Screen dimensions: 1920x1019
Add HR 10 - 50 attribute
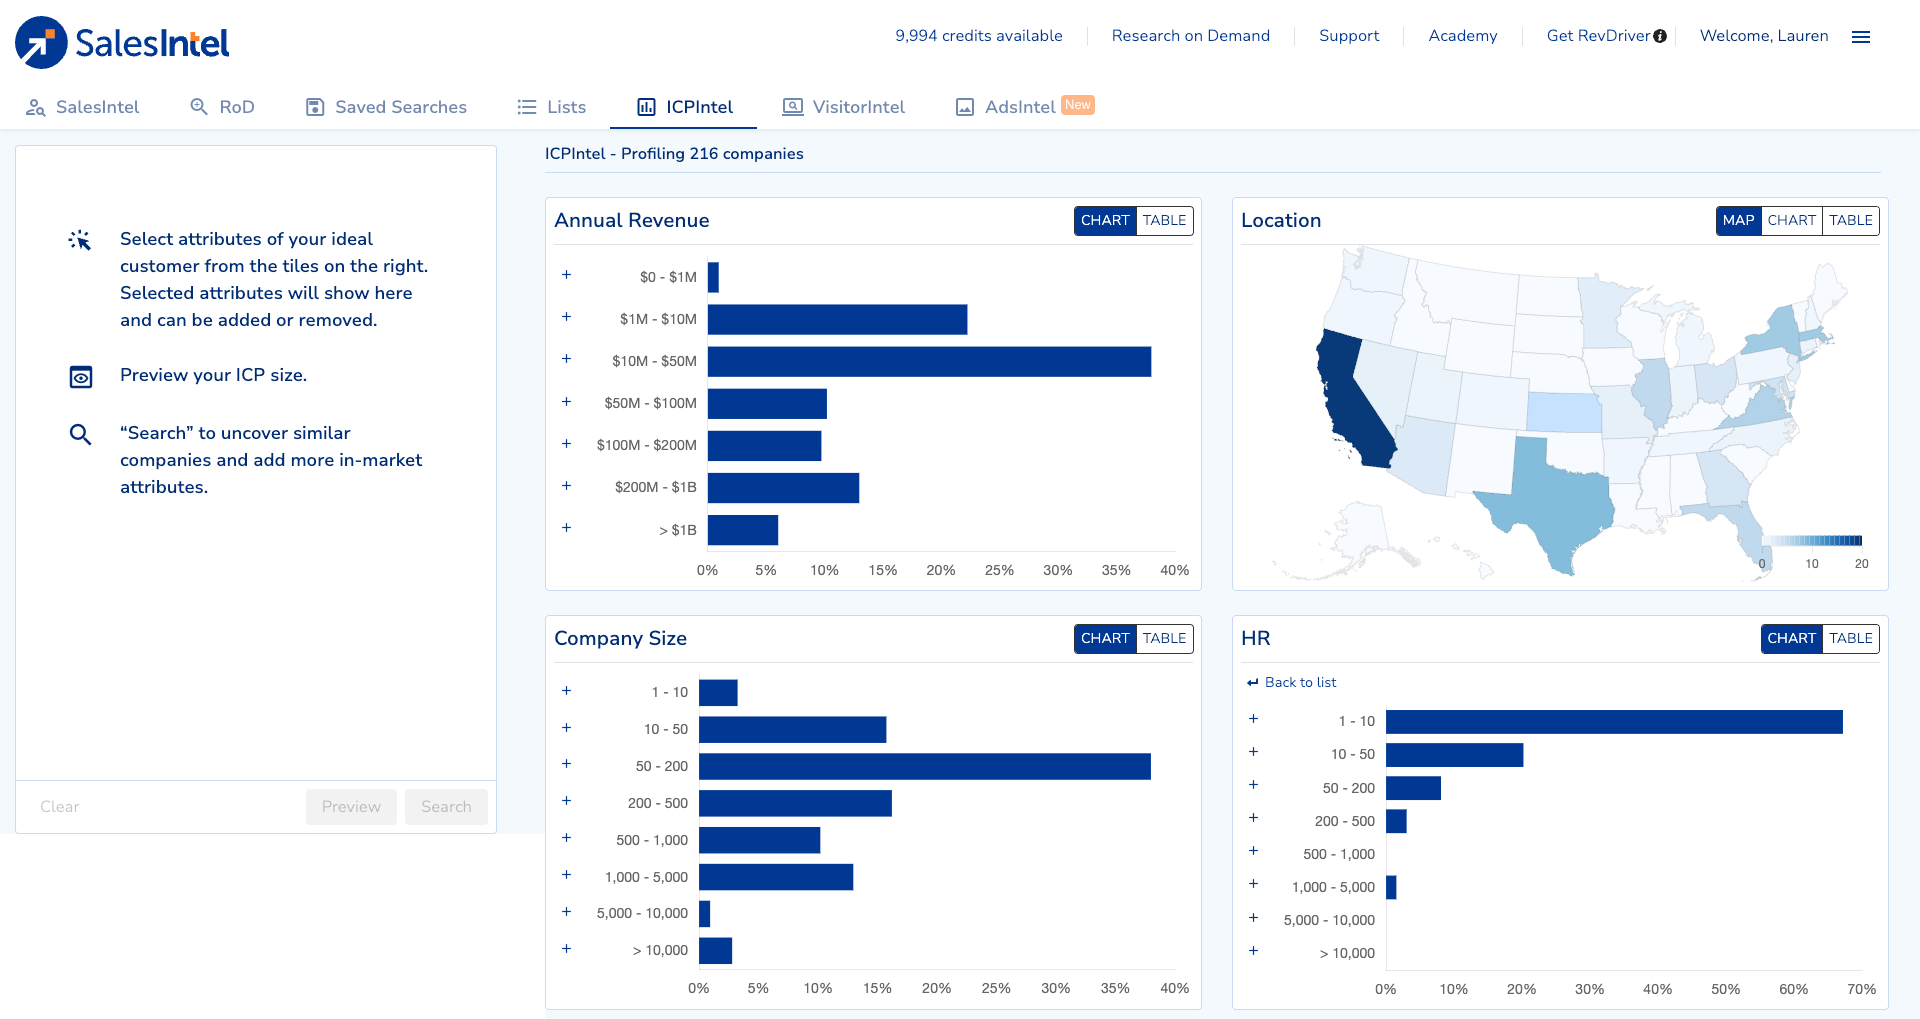[1254, 751]
